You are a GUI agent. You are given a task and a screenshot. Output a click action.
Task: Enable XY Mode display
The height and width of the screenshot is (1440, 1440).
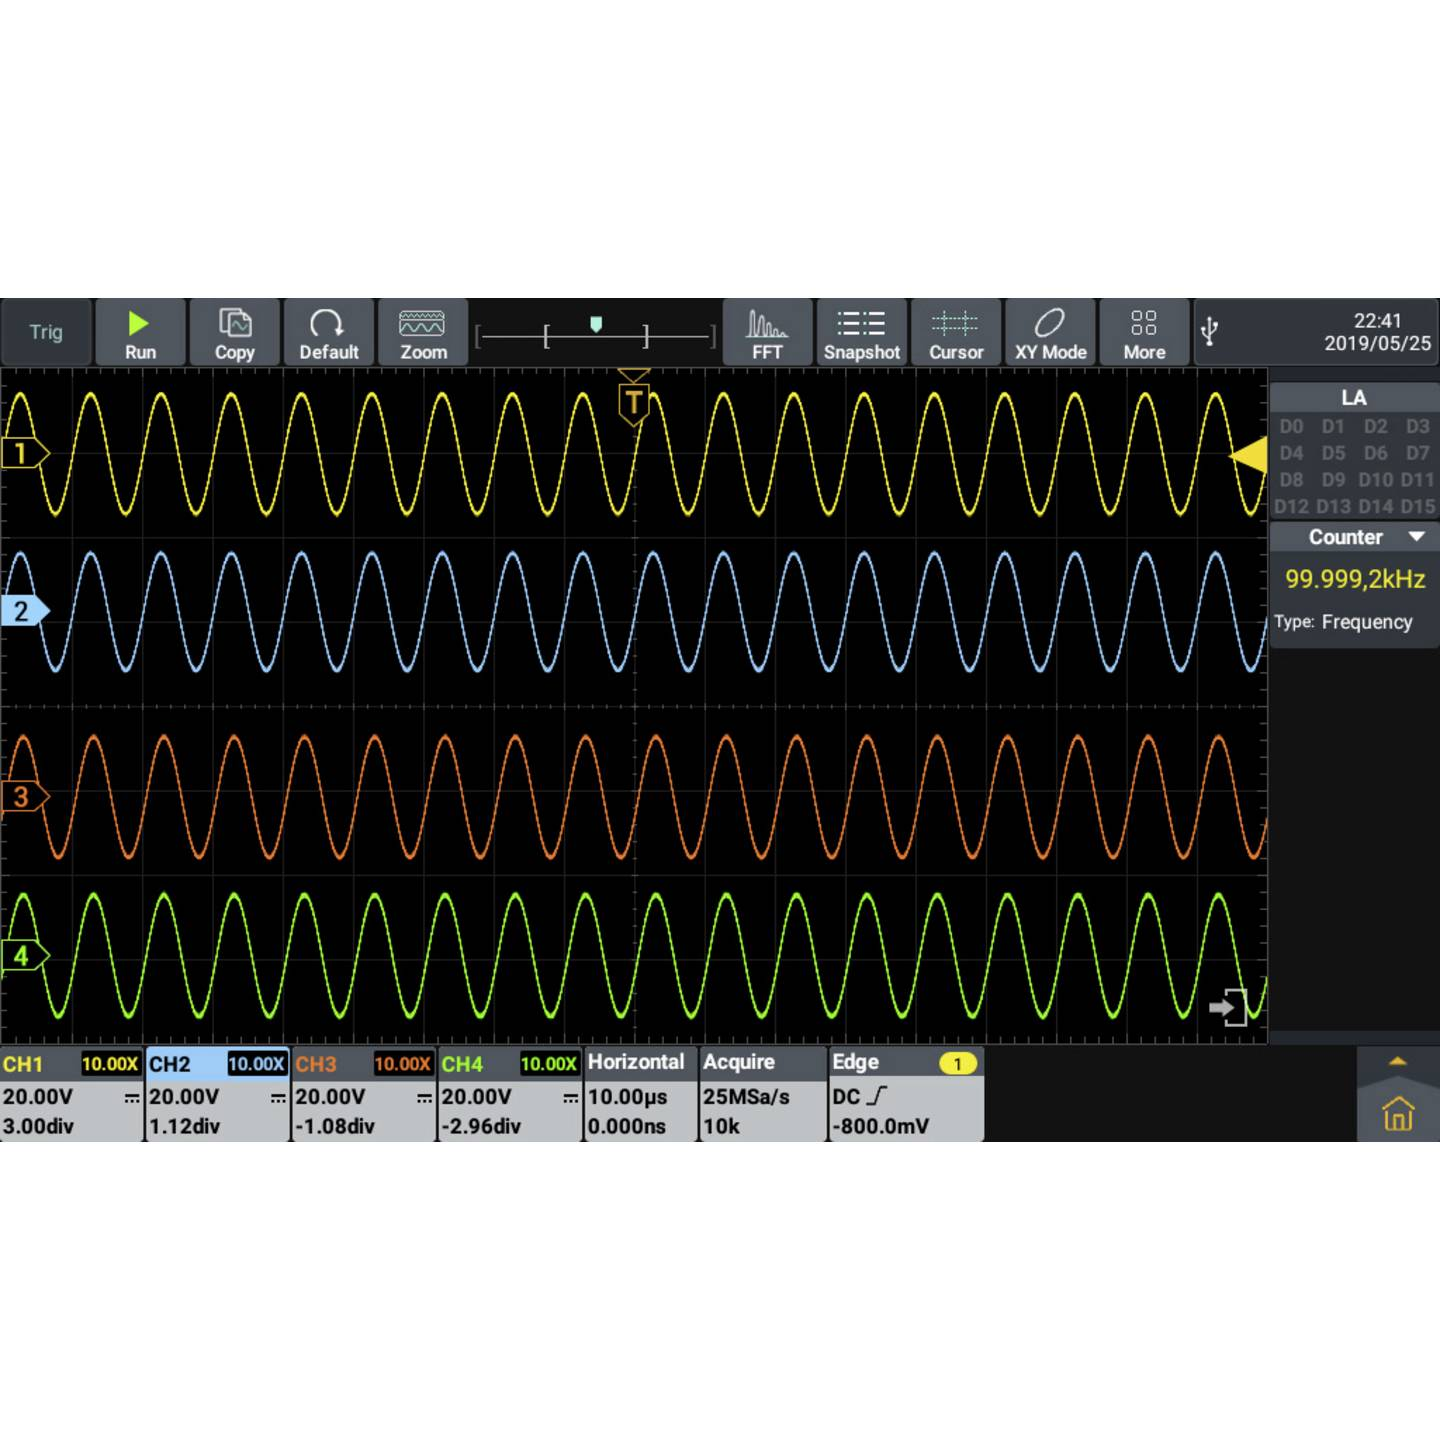click(x=1049, y=332)
